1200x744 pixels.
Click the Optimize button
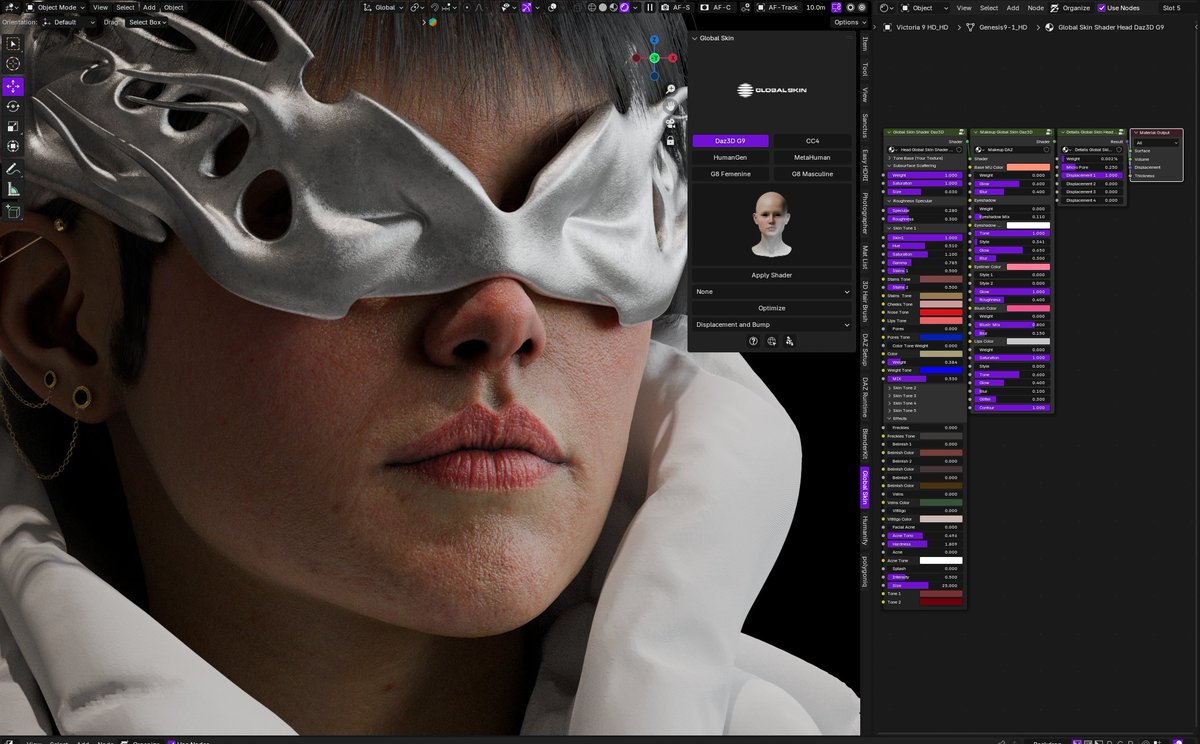pyautogui.click(x=772, y=308)
